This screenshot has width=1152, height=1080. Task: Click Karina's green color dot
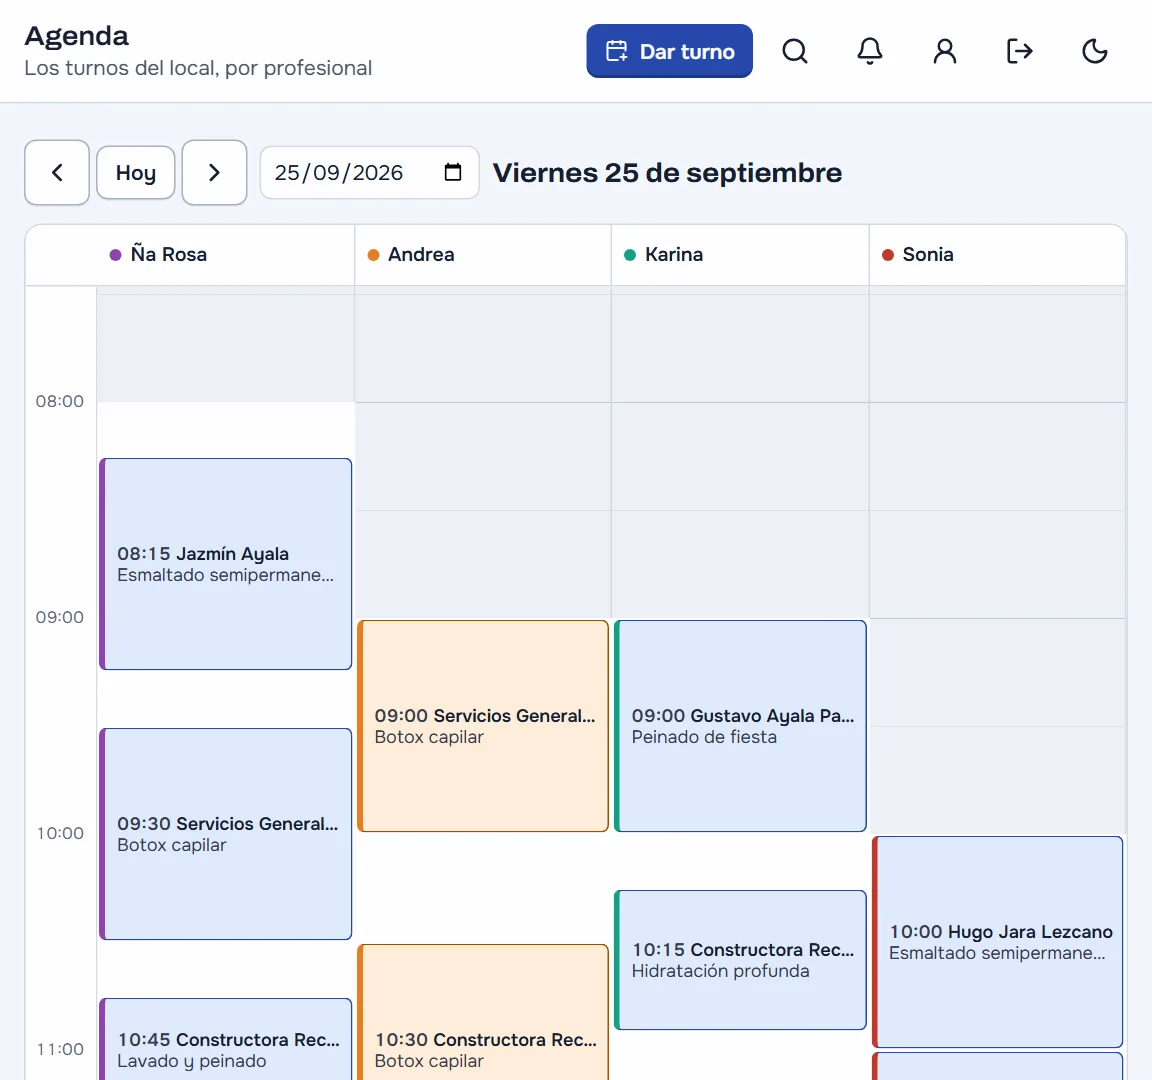630,255
